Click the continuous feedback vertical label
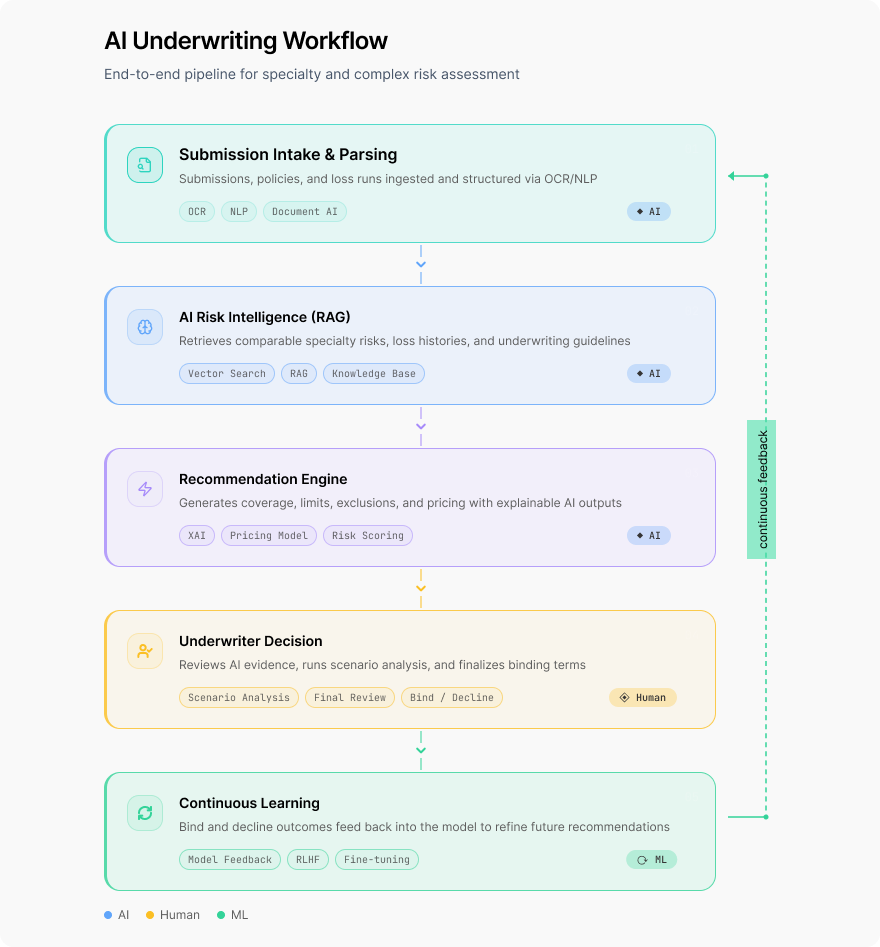The image size is (880, 947). [762, 489]
